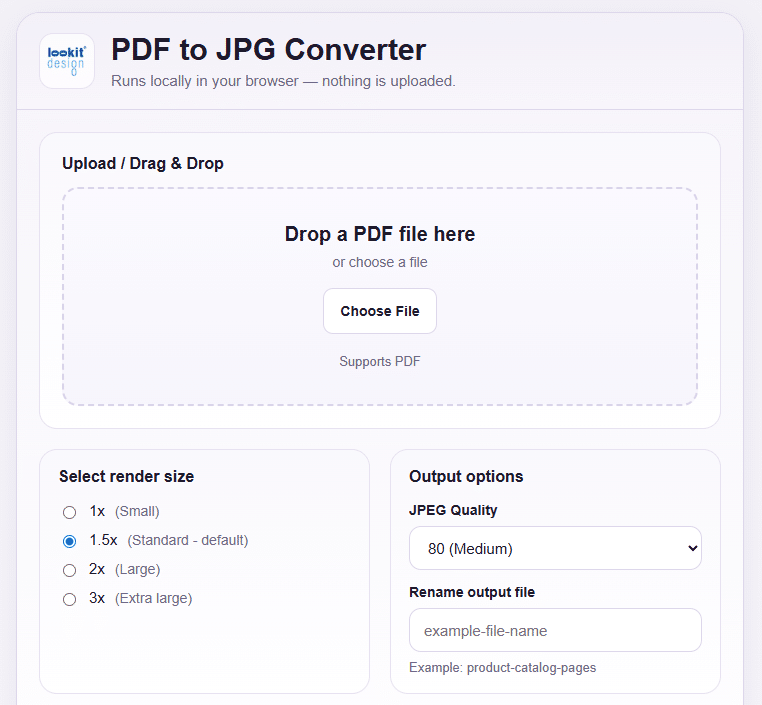The image size is (762, 705).
Task: Click the "Example: product-catalog-pages" hint text
Action: tap(502, 668)
